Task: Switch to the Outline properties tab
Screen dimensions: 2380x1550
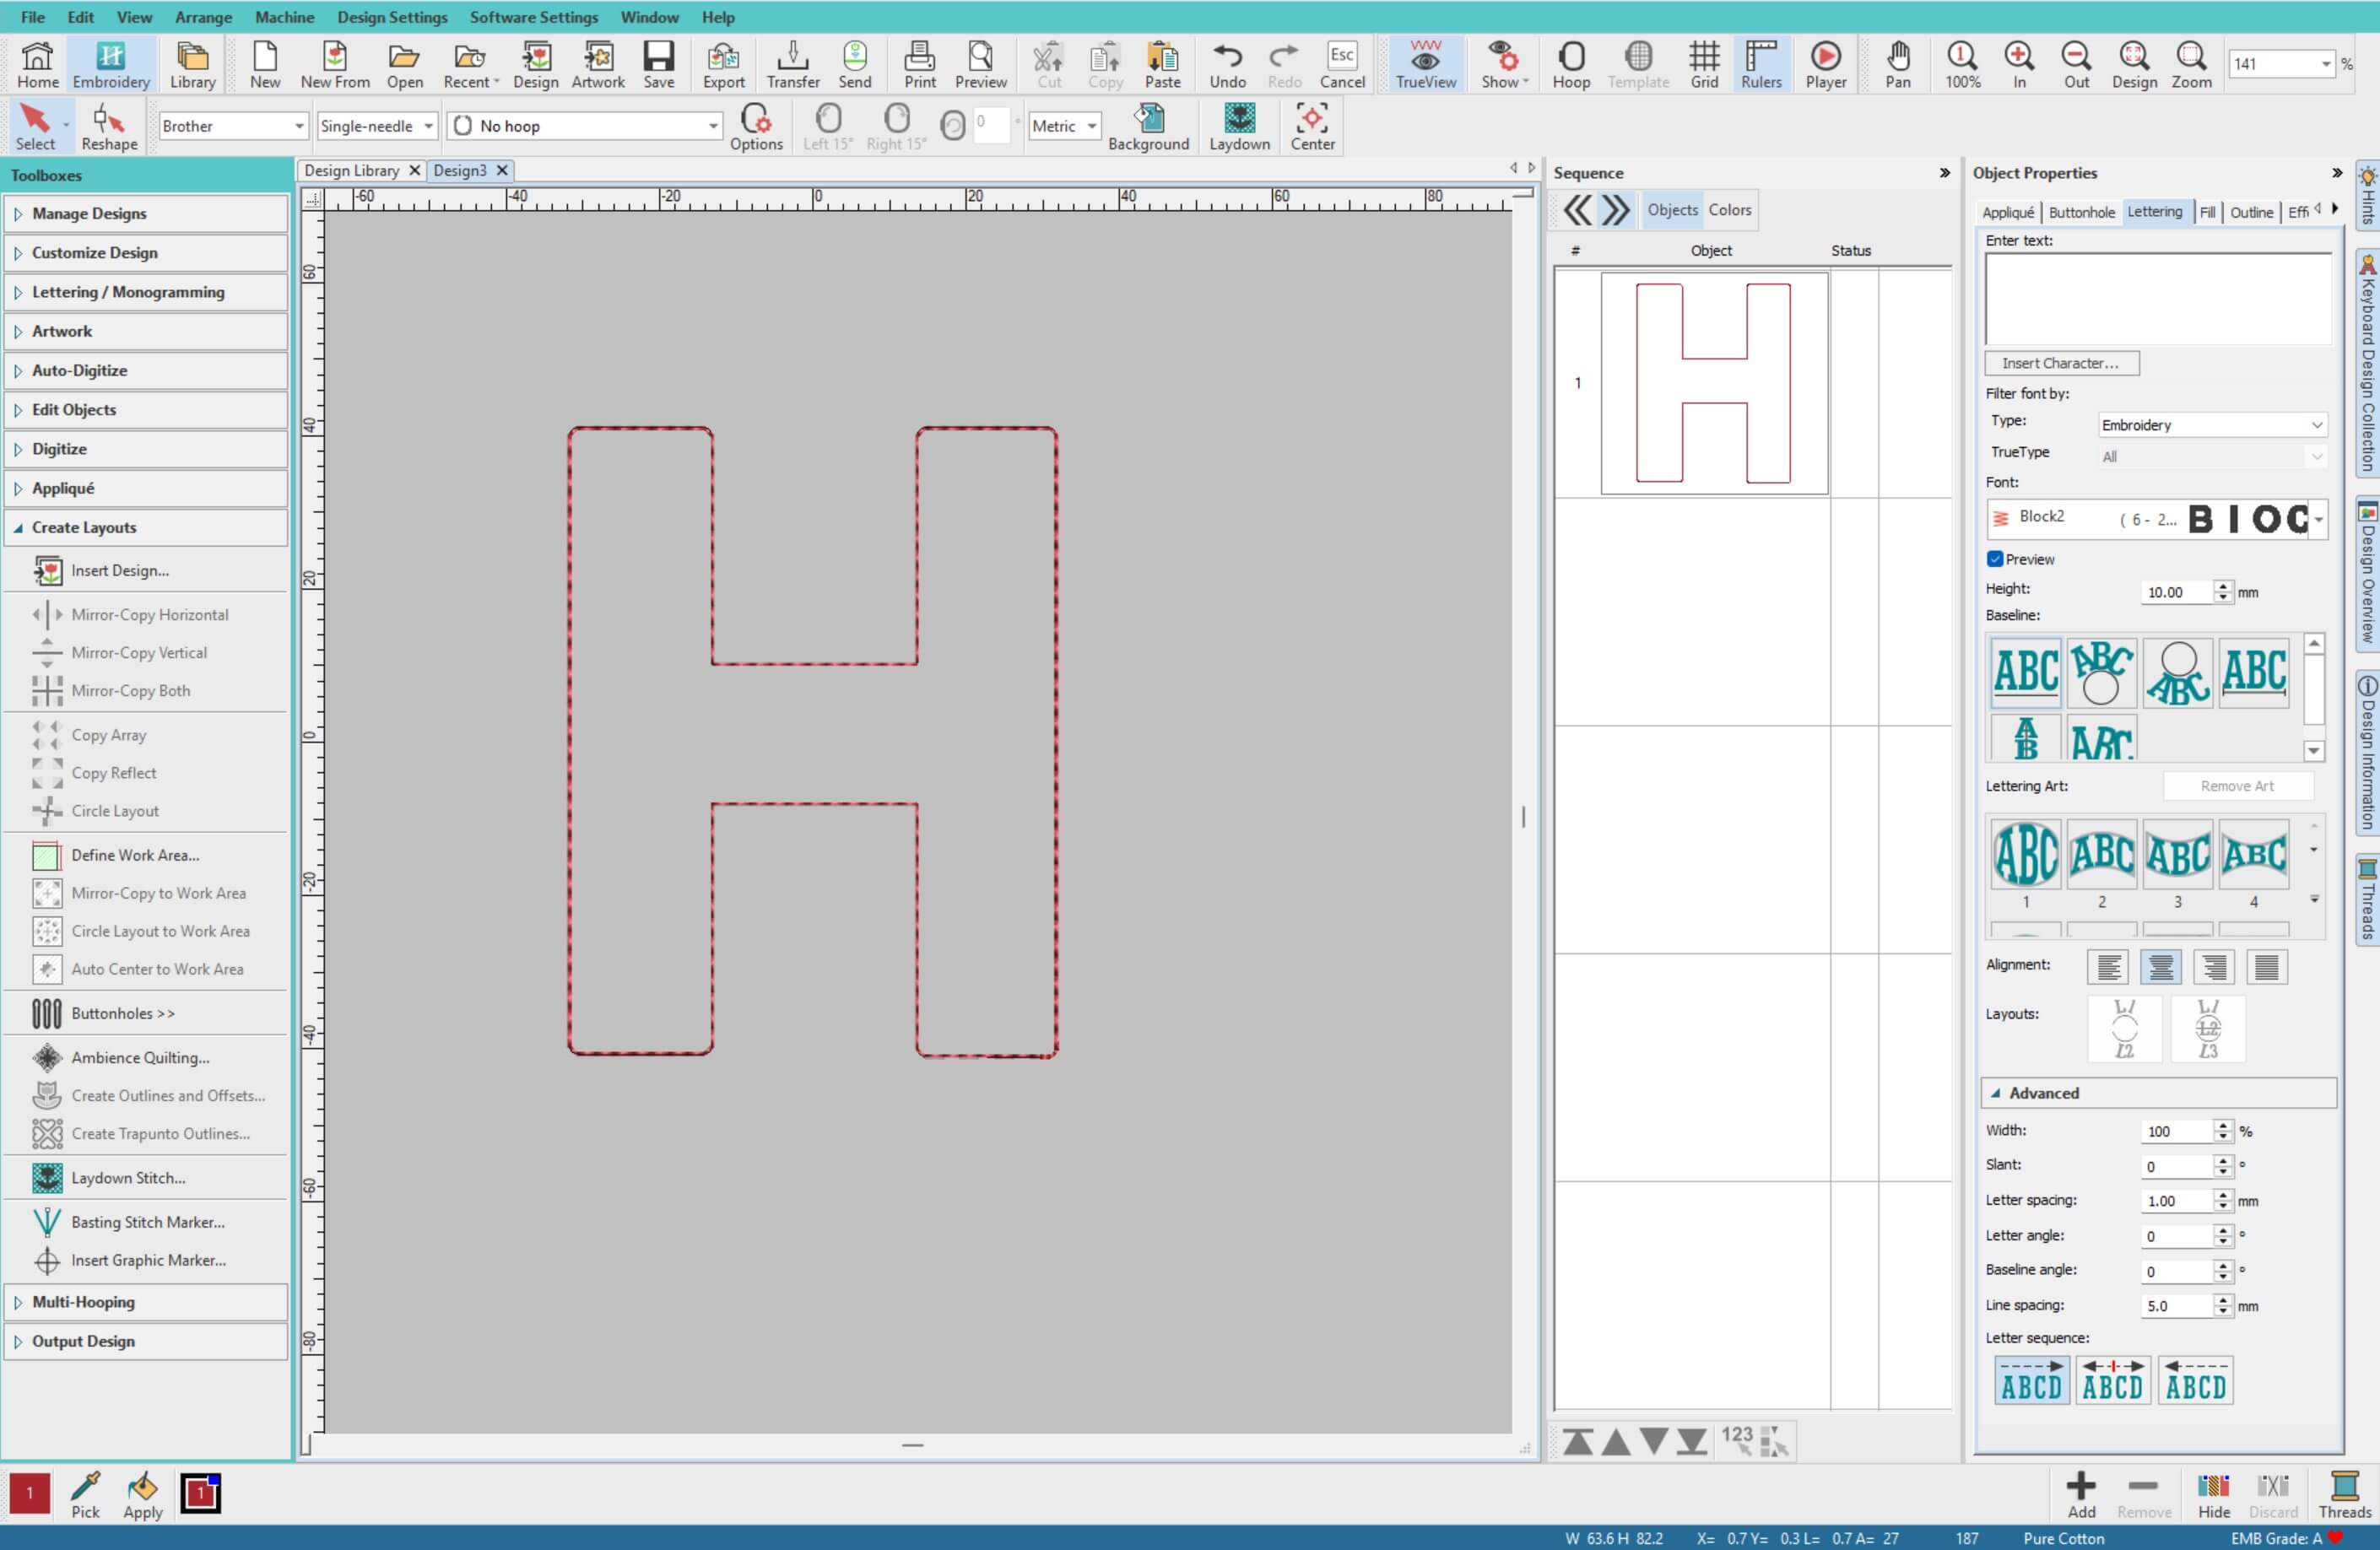Action: tap(2250, 212)
